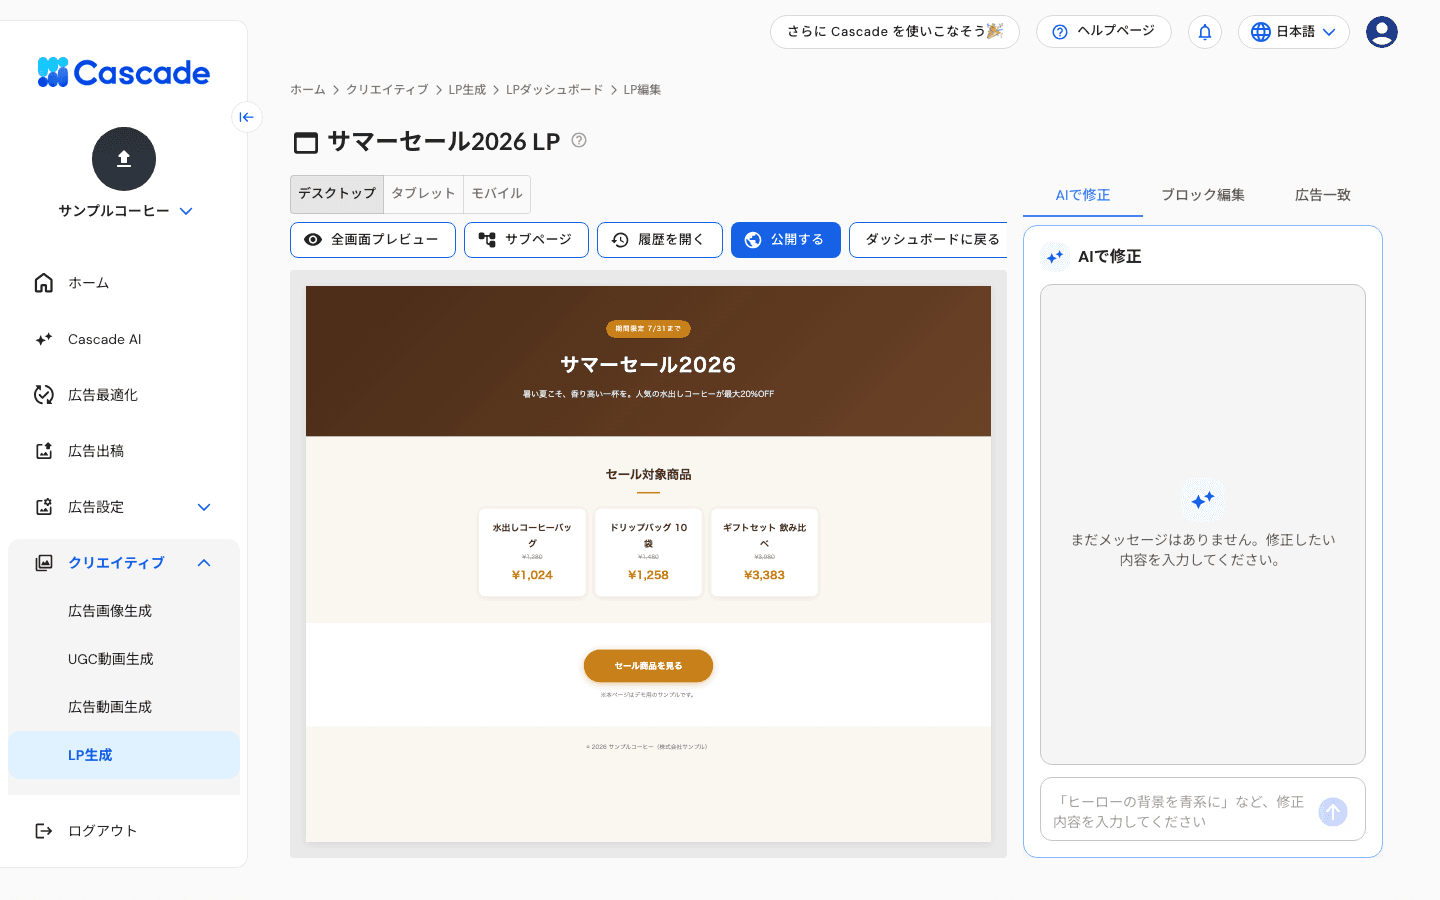1440x900 pixels.
Task: Open the user profile avatar
Action: (1382, 32)
